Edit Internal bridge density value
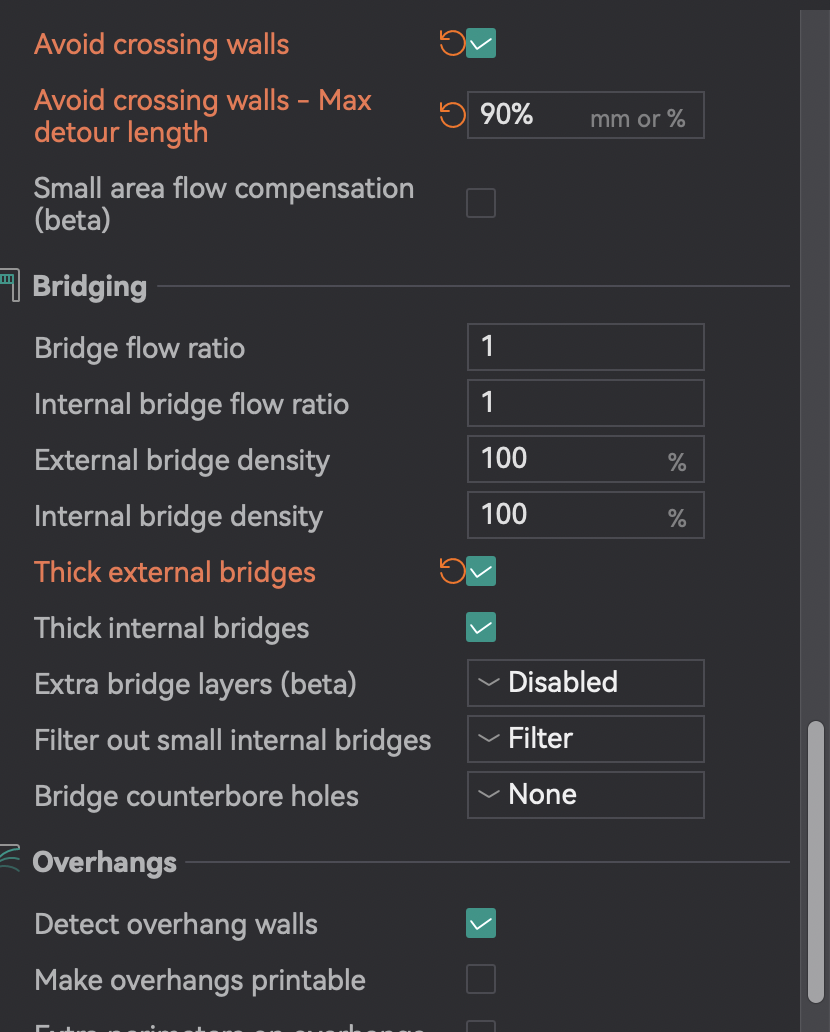830x1032 pixels. 586,515
